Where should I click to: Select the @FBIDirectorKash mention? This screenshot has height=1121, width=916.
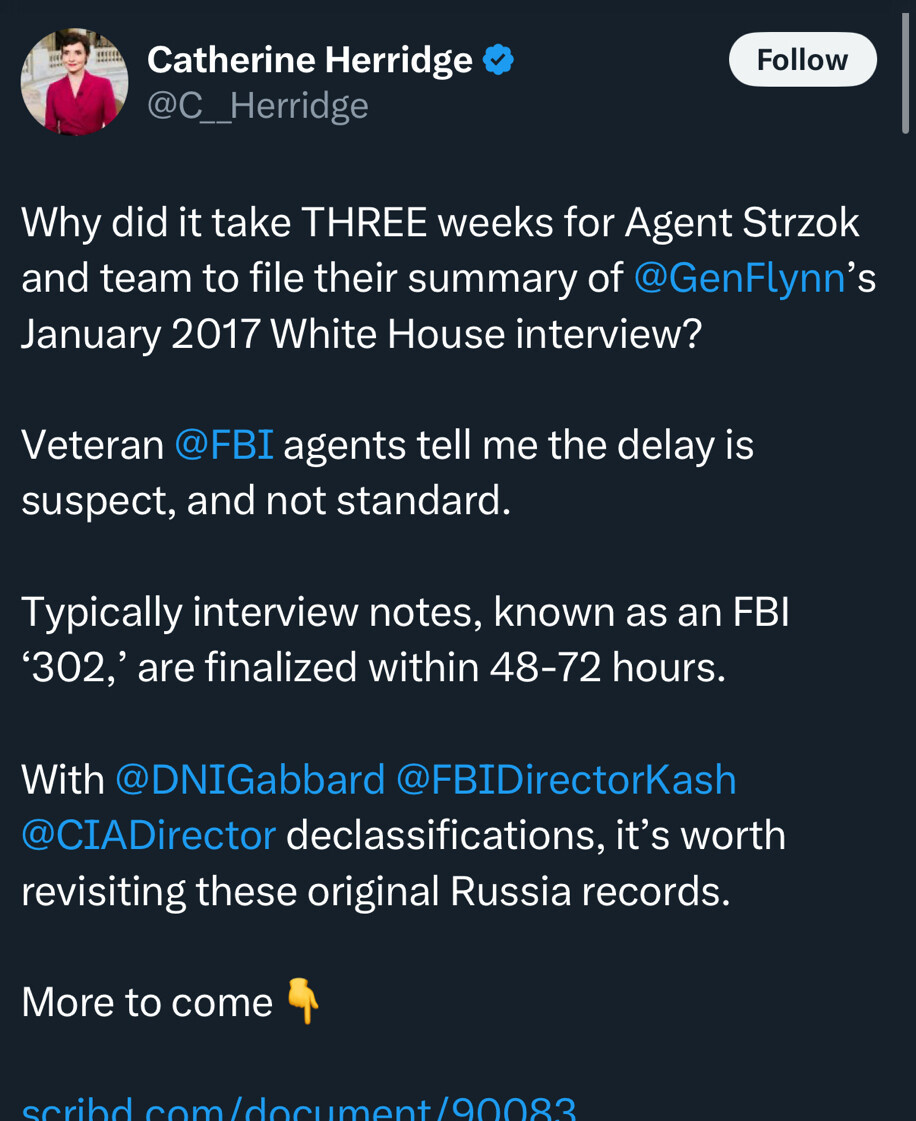pos(566,780)
